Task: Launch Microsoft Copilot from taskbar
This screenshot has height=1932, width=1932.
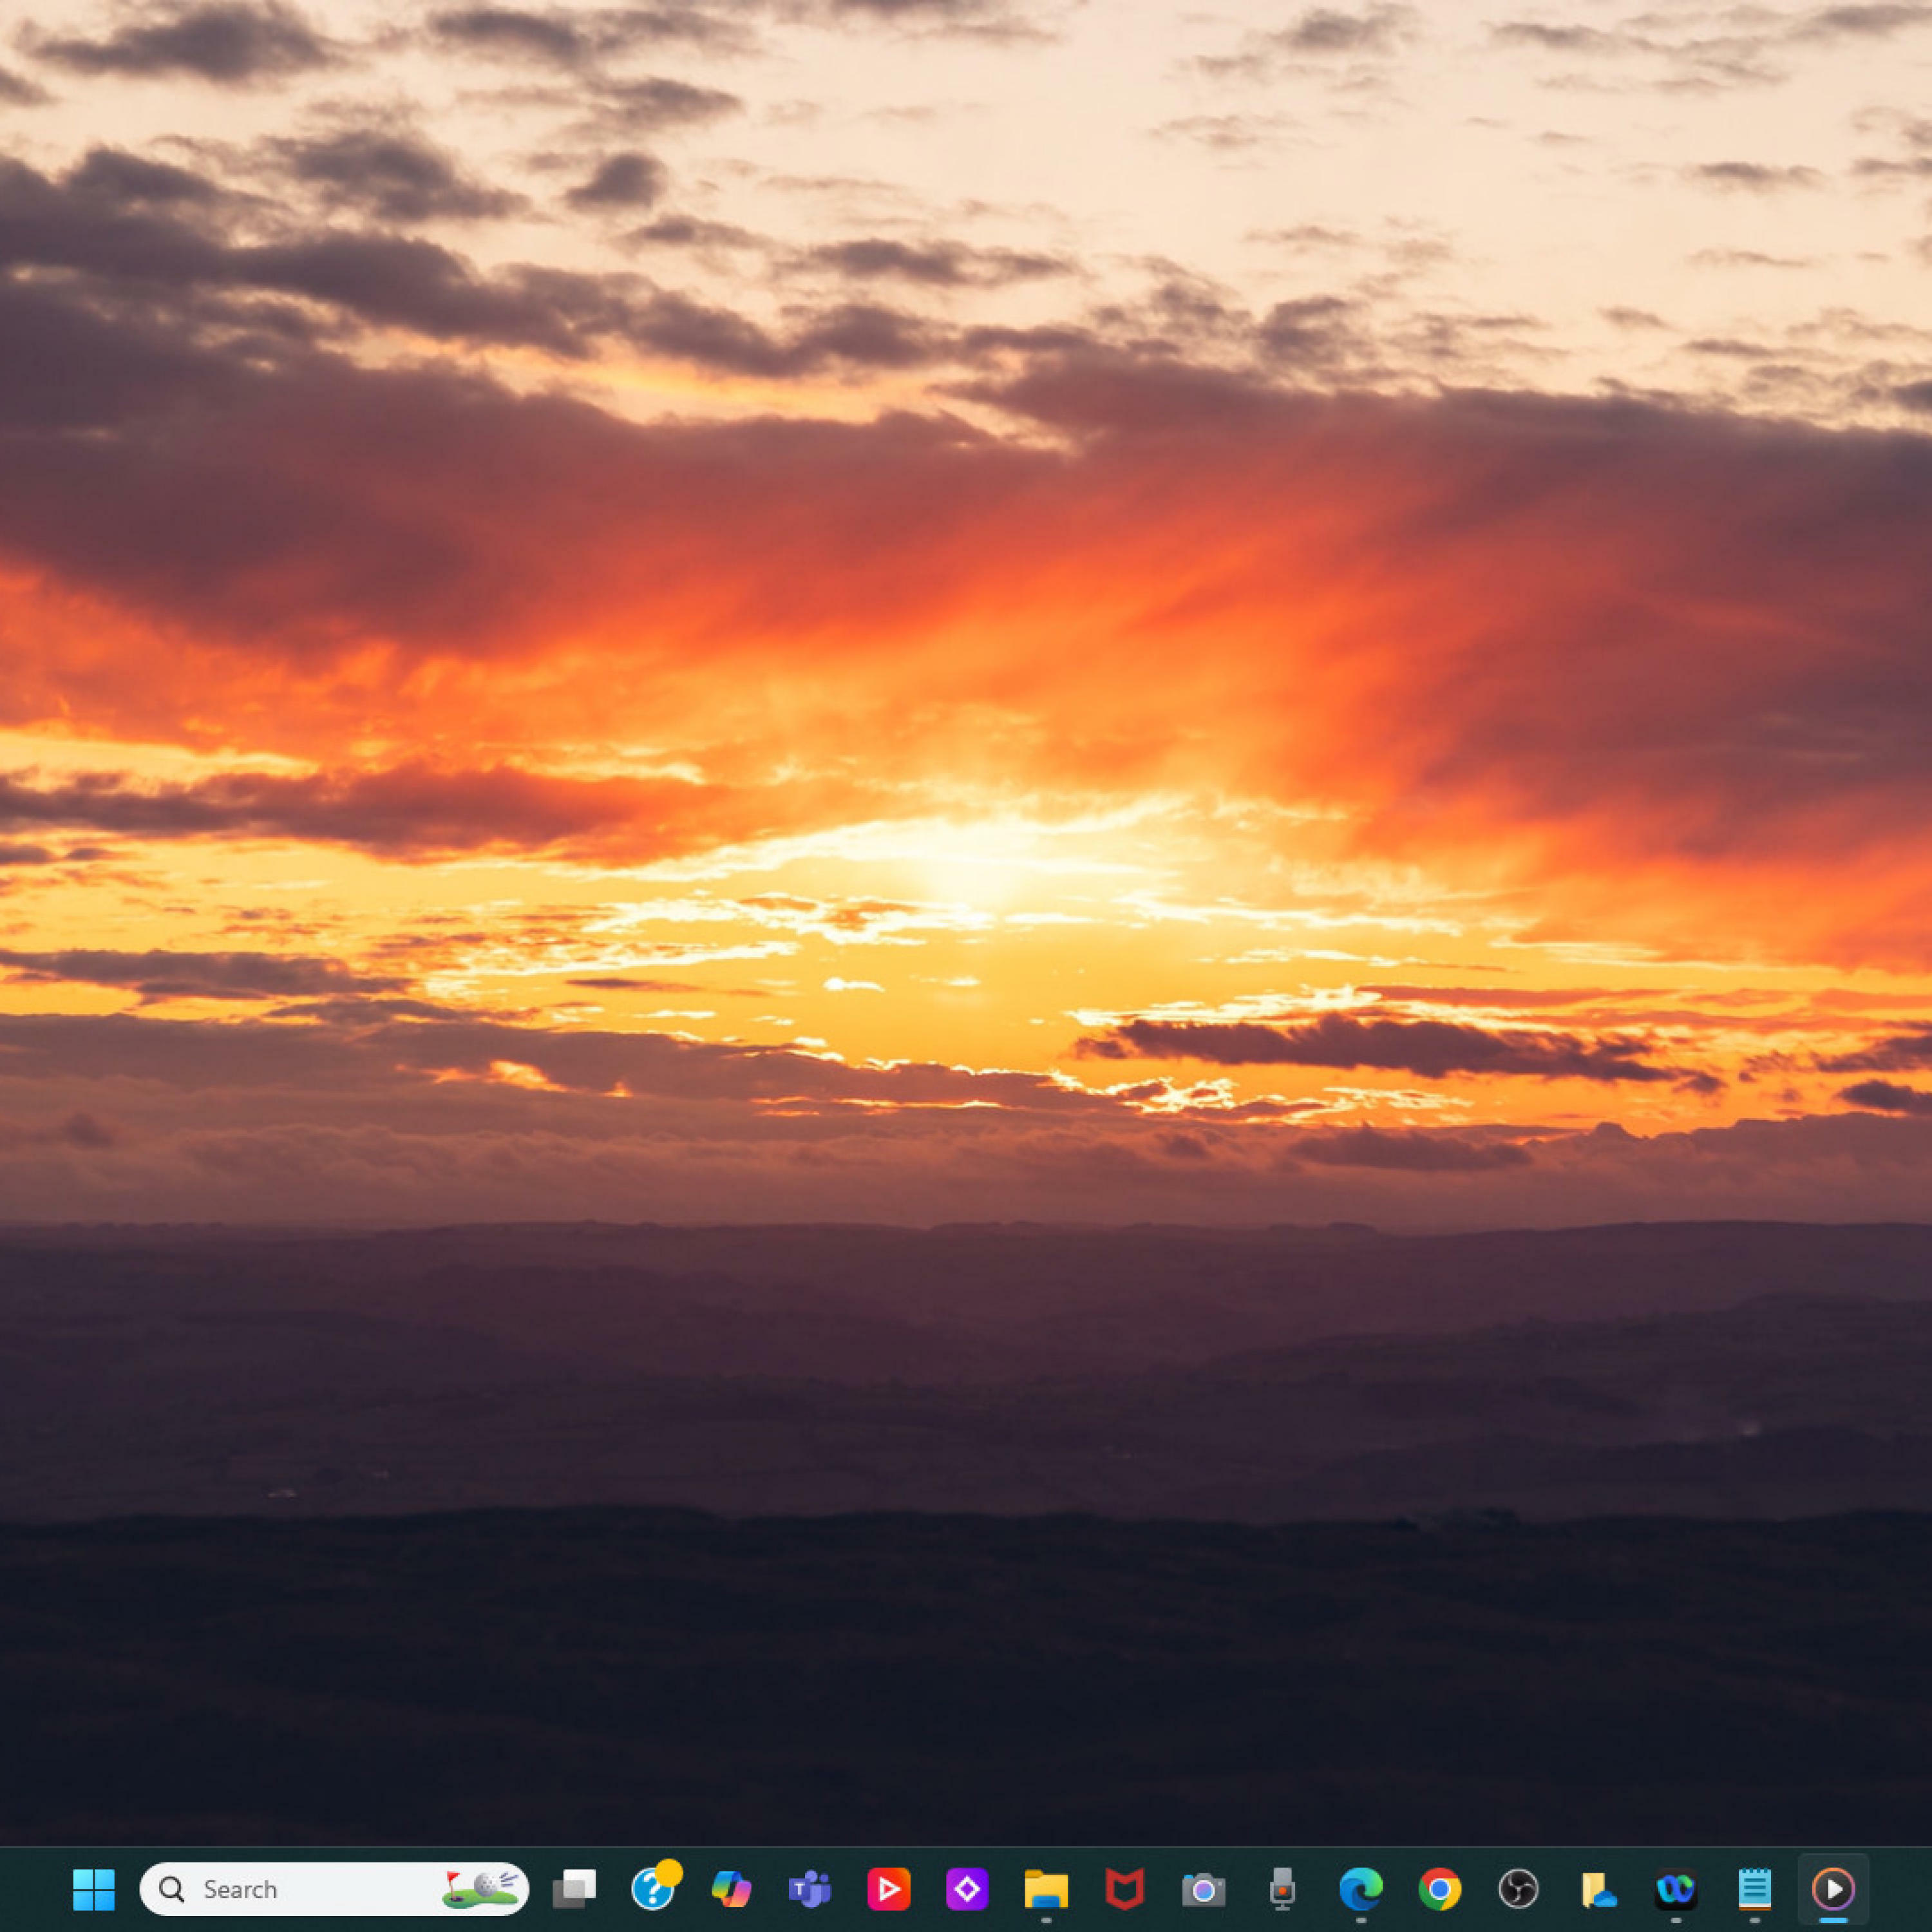Action: (x=731, y=1889)
